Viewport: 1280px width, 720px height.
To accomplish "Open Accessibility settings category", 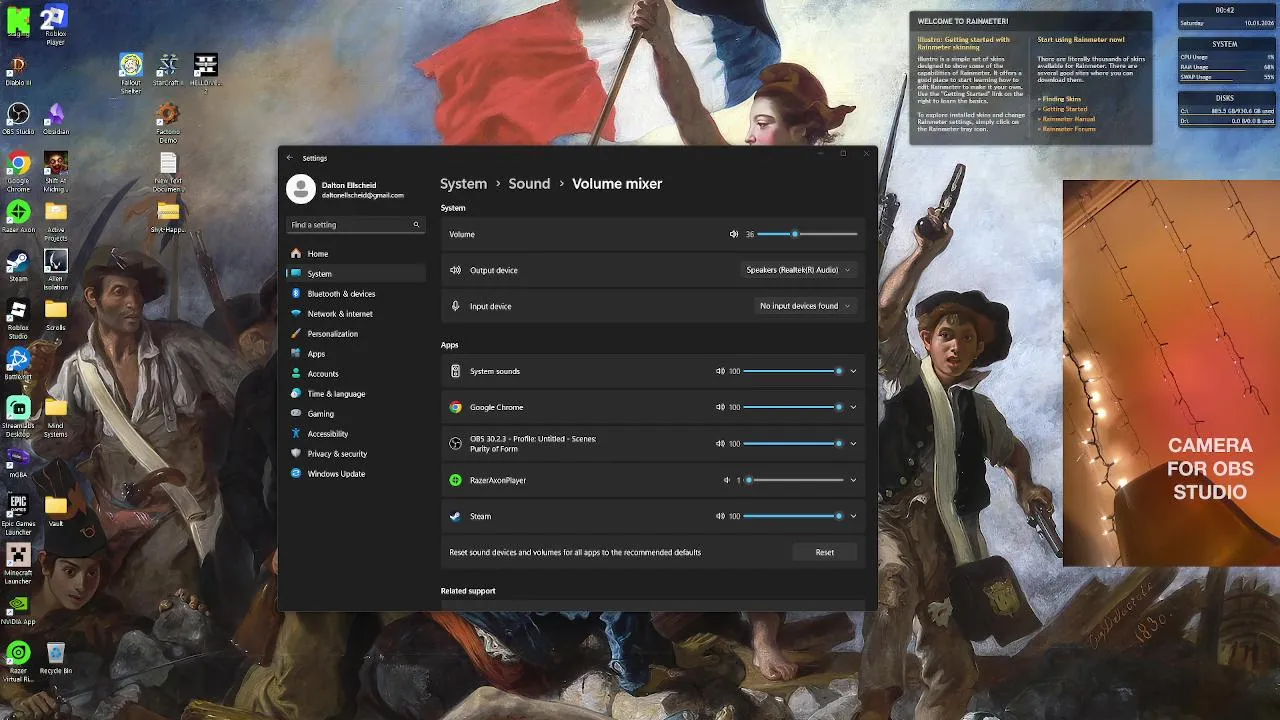I will click(x=355, y=434).
